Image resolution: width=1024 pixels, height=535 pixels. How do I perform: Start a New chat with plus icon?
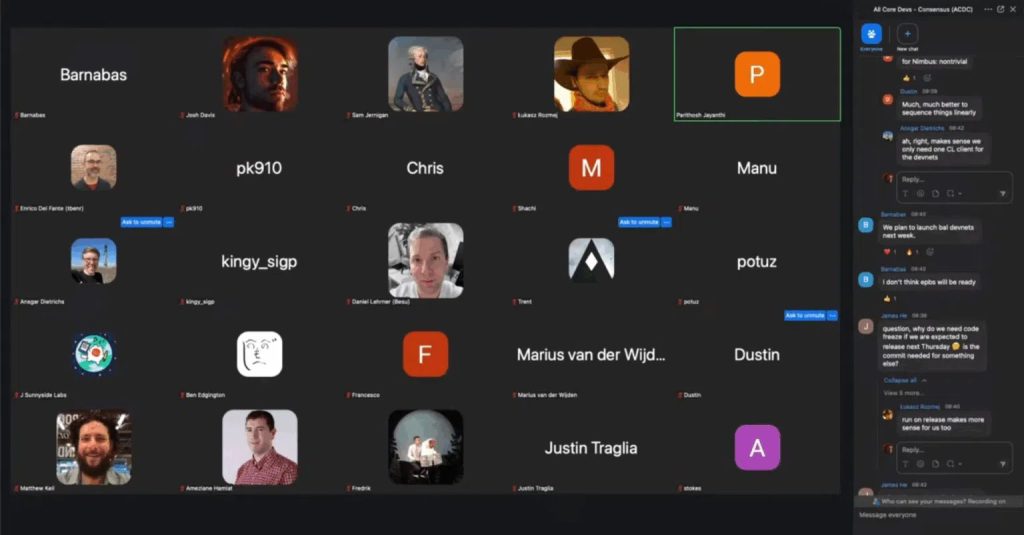(x=908, y=34)
